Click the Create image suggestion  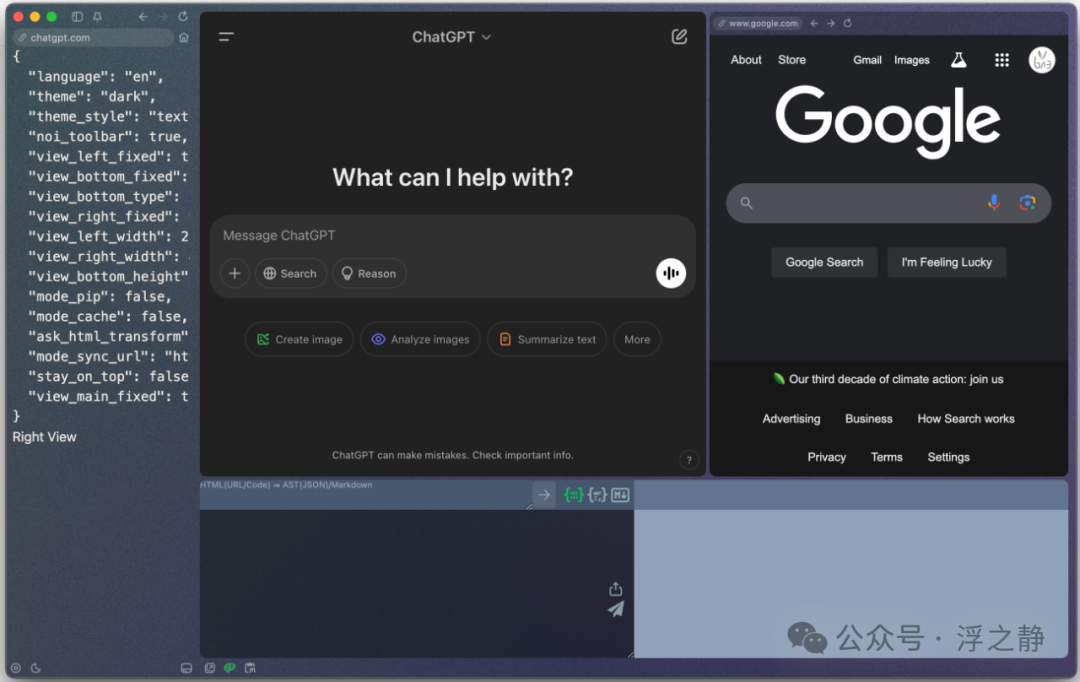tap(299, 340)
